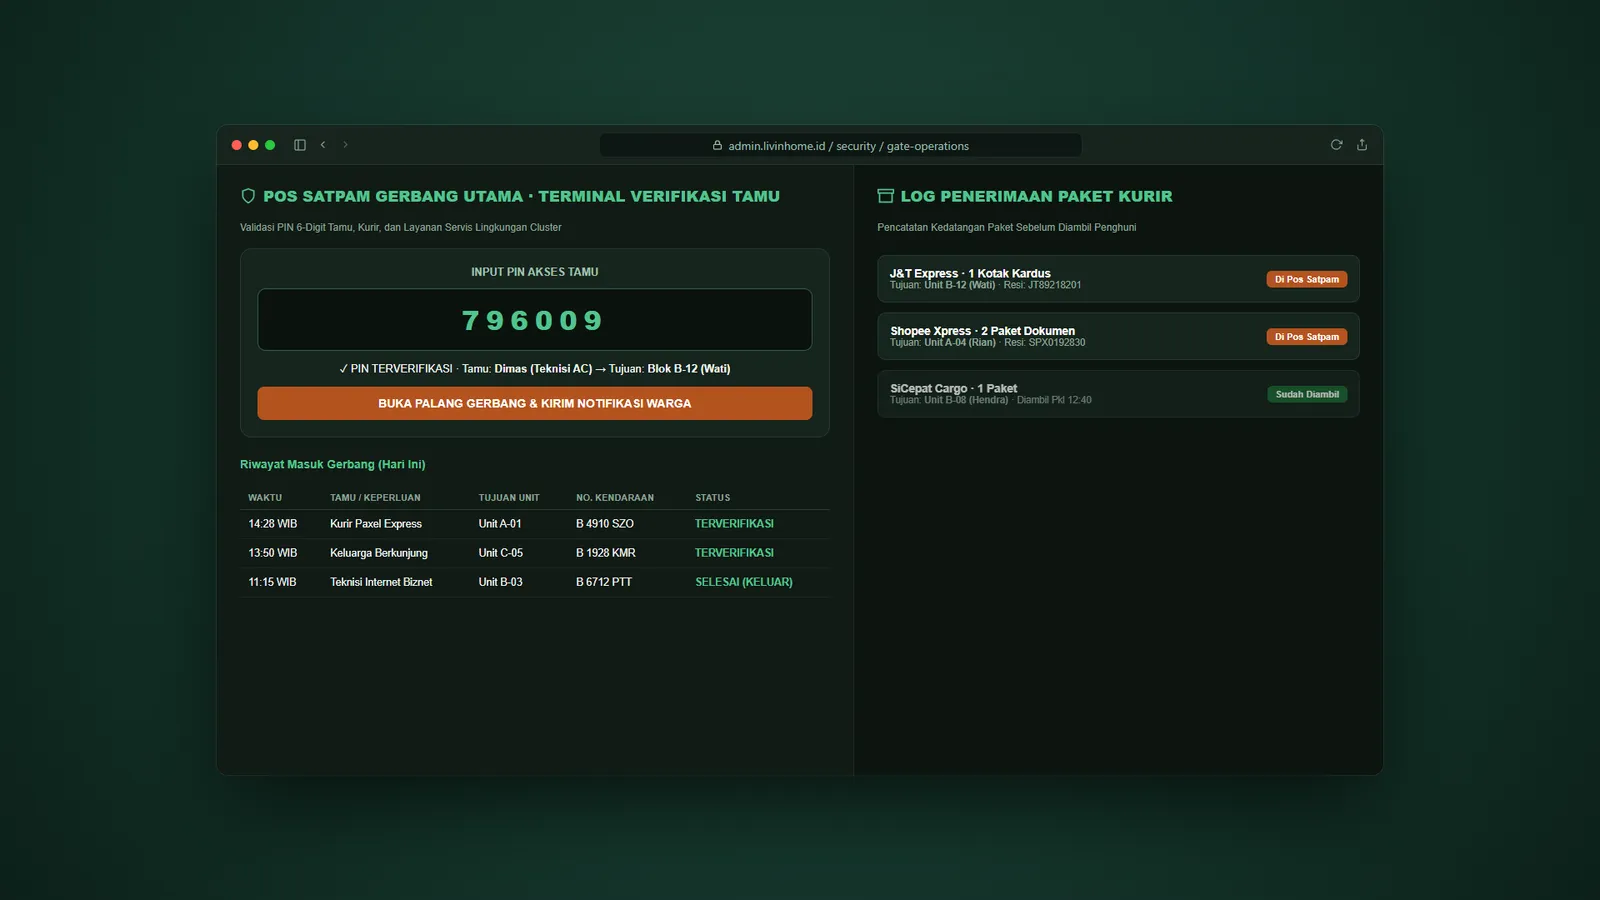Focus the address bar showing admin.livinhome.id
This screenshot has width=1600, height=900.
(840, 145)
